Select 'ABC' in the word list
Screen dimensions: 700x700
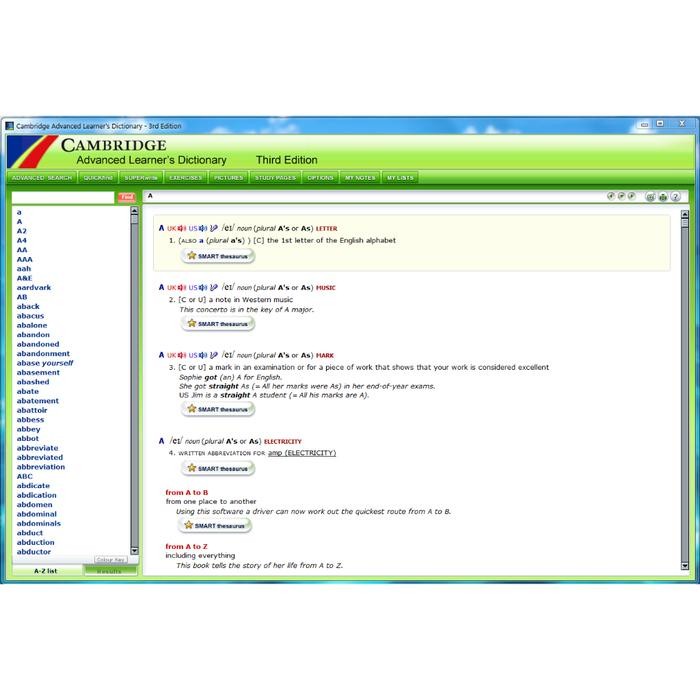[25, 476]
